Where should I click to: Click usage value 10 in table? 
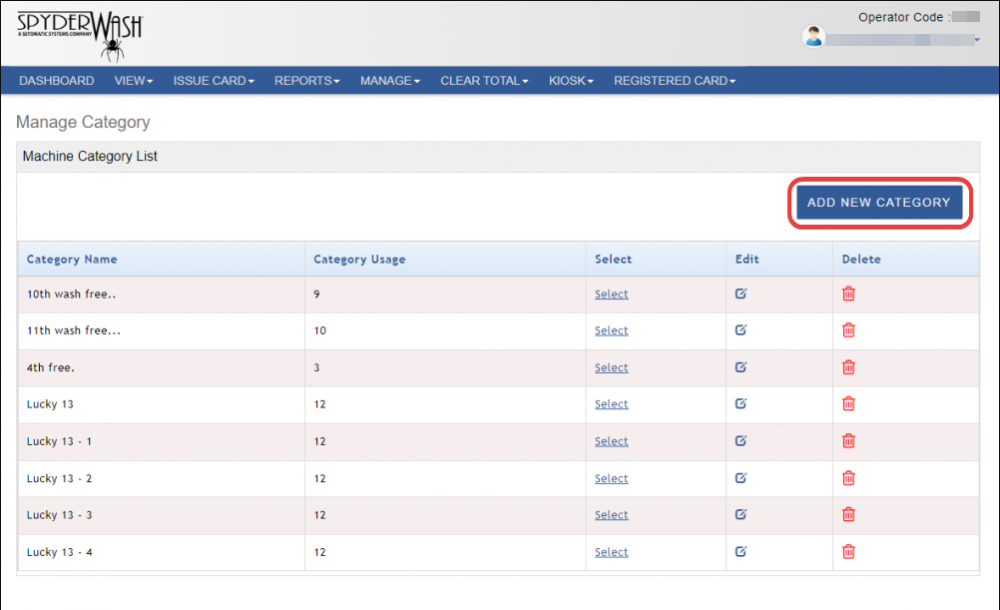(320, 331)
